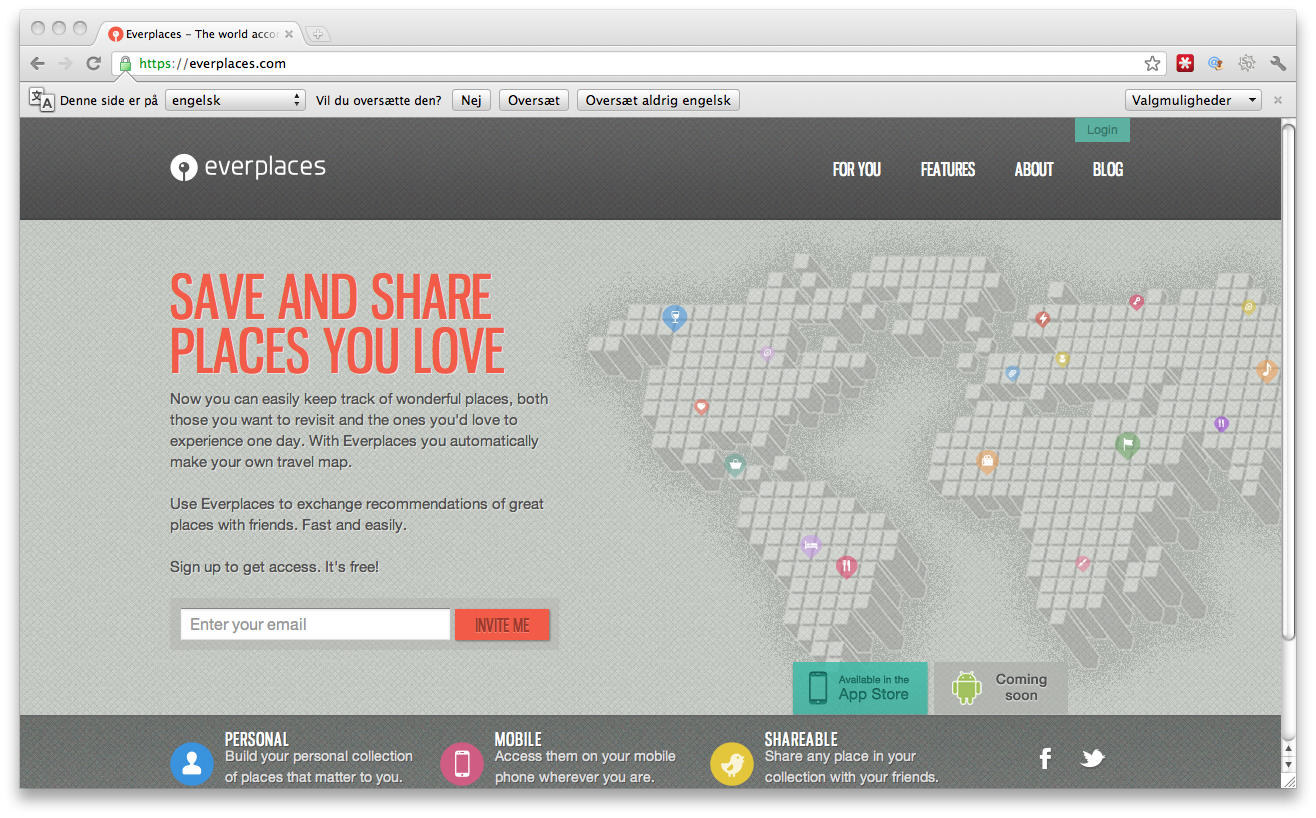Image resolution: width=1316 pixels, height=818 pixels.
Task: Click the 'Vil du oversætte den?' text
Action: tap(378, 101)
